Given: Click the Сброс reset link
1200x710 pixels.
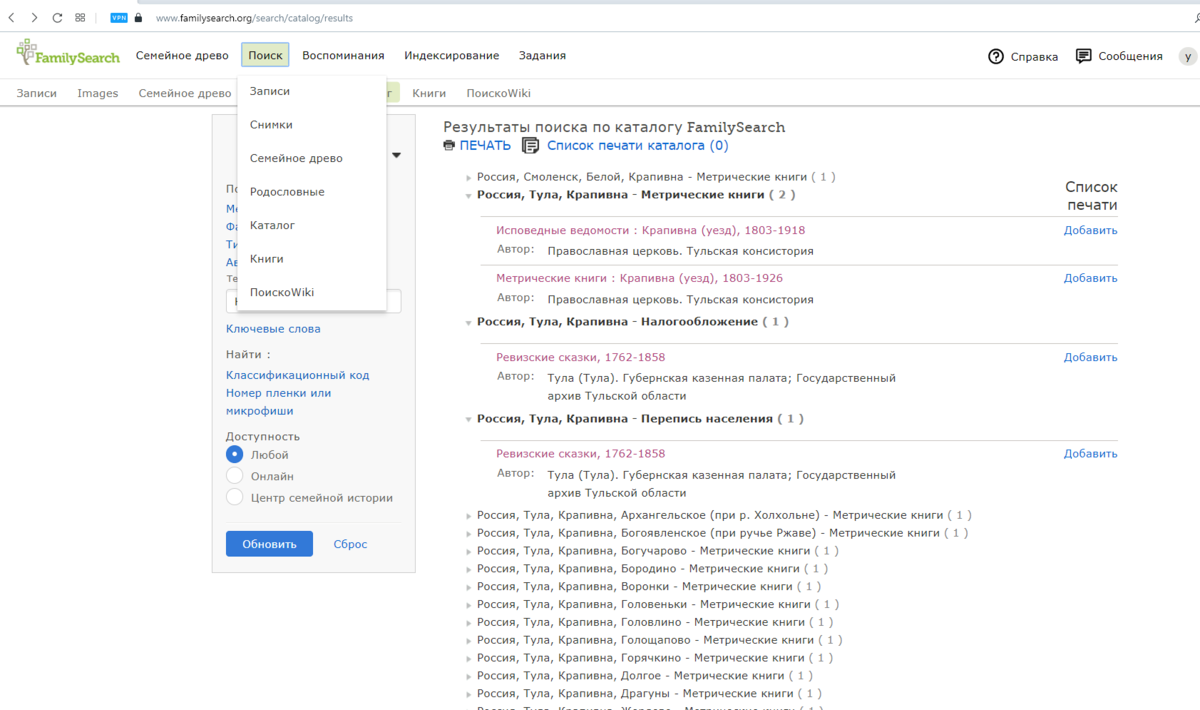Looking at the screenshot, I should click(x=350, y=544).
